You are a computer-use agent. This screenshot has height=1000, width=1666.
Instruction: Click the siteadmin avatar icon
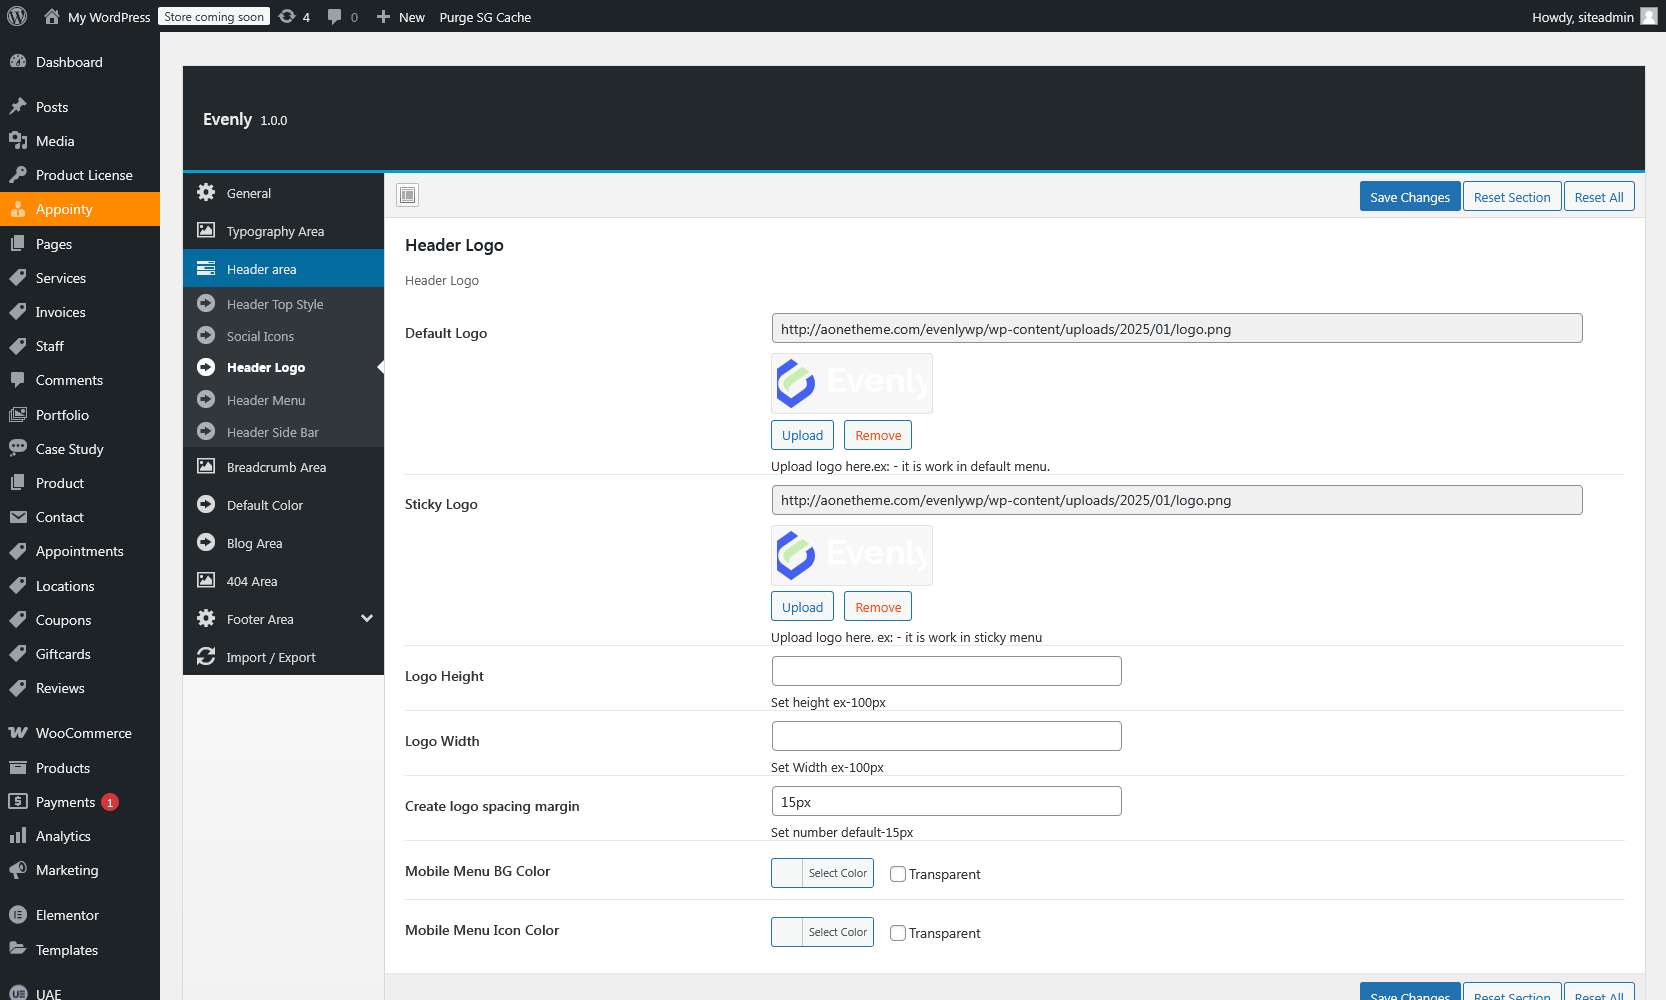coord(1648,16)
